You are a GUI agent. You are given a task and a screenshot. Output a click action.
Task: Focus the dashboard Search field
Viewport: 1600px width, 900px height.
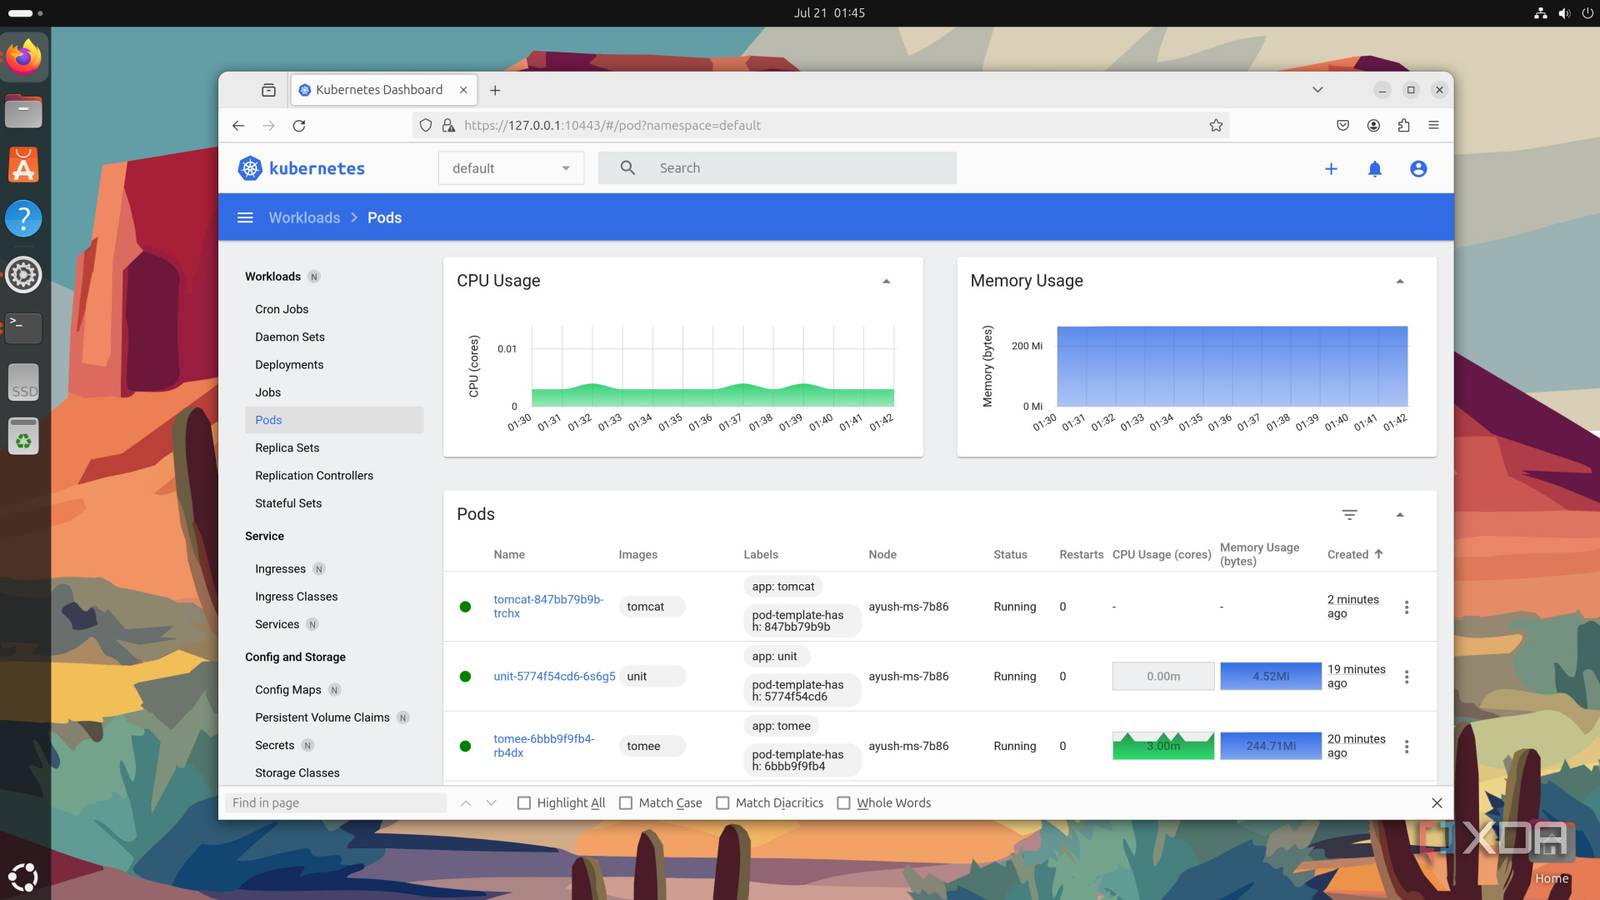777,168
